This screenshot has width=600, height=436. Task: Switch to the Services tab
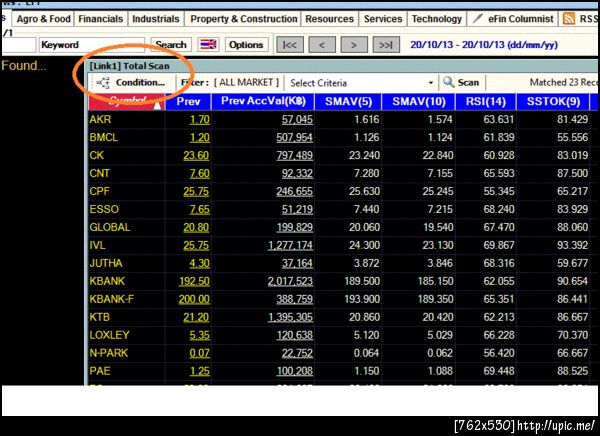[383, 19]
